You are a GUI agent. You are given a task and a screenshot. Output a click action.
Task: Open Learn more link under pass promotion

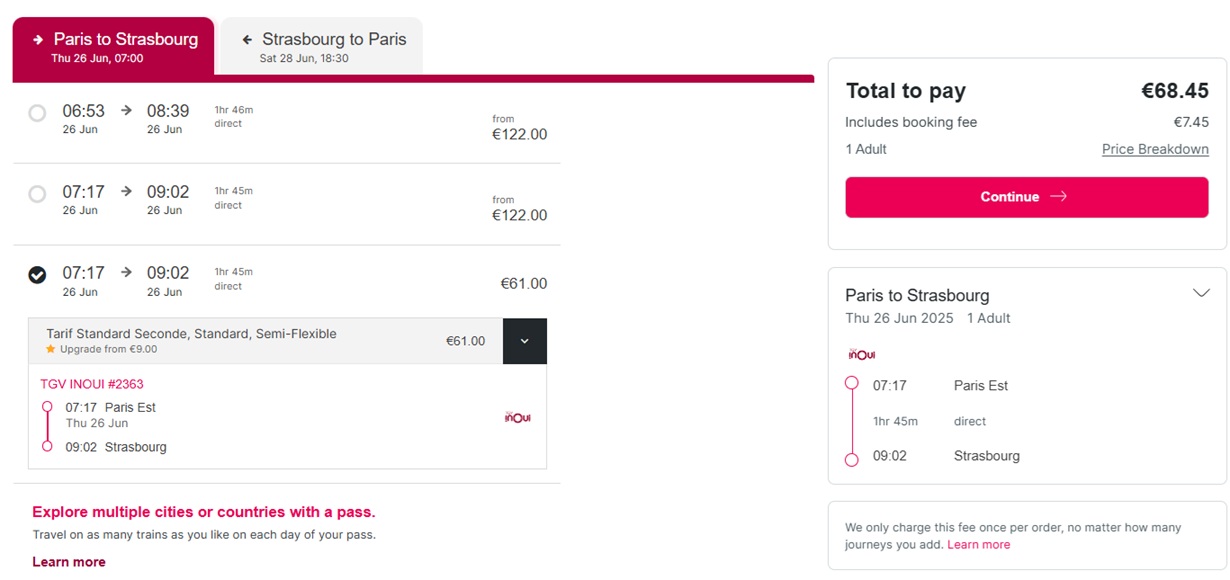pyautogui.click(x=69, y=562)
